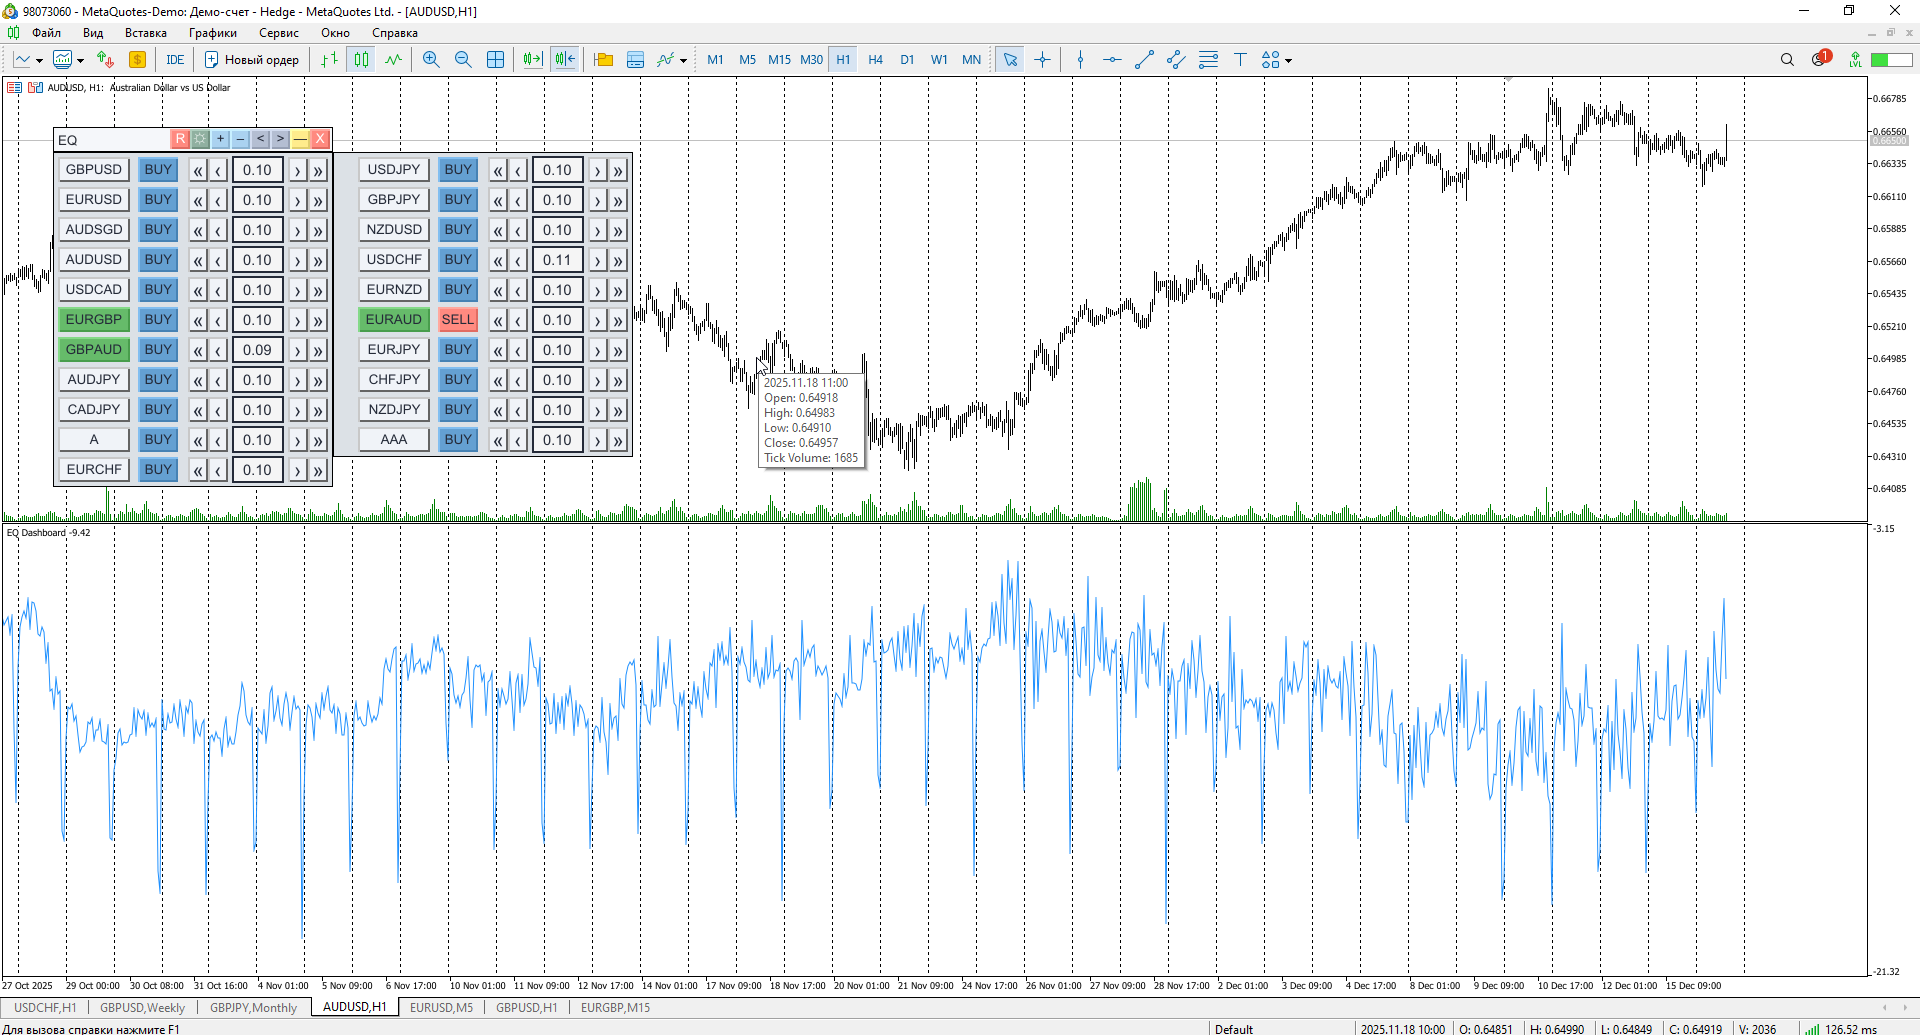
Task: Select the M15 timeframe
Action: point(779,60)
